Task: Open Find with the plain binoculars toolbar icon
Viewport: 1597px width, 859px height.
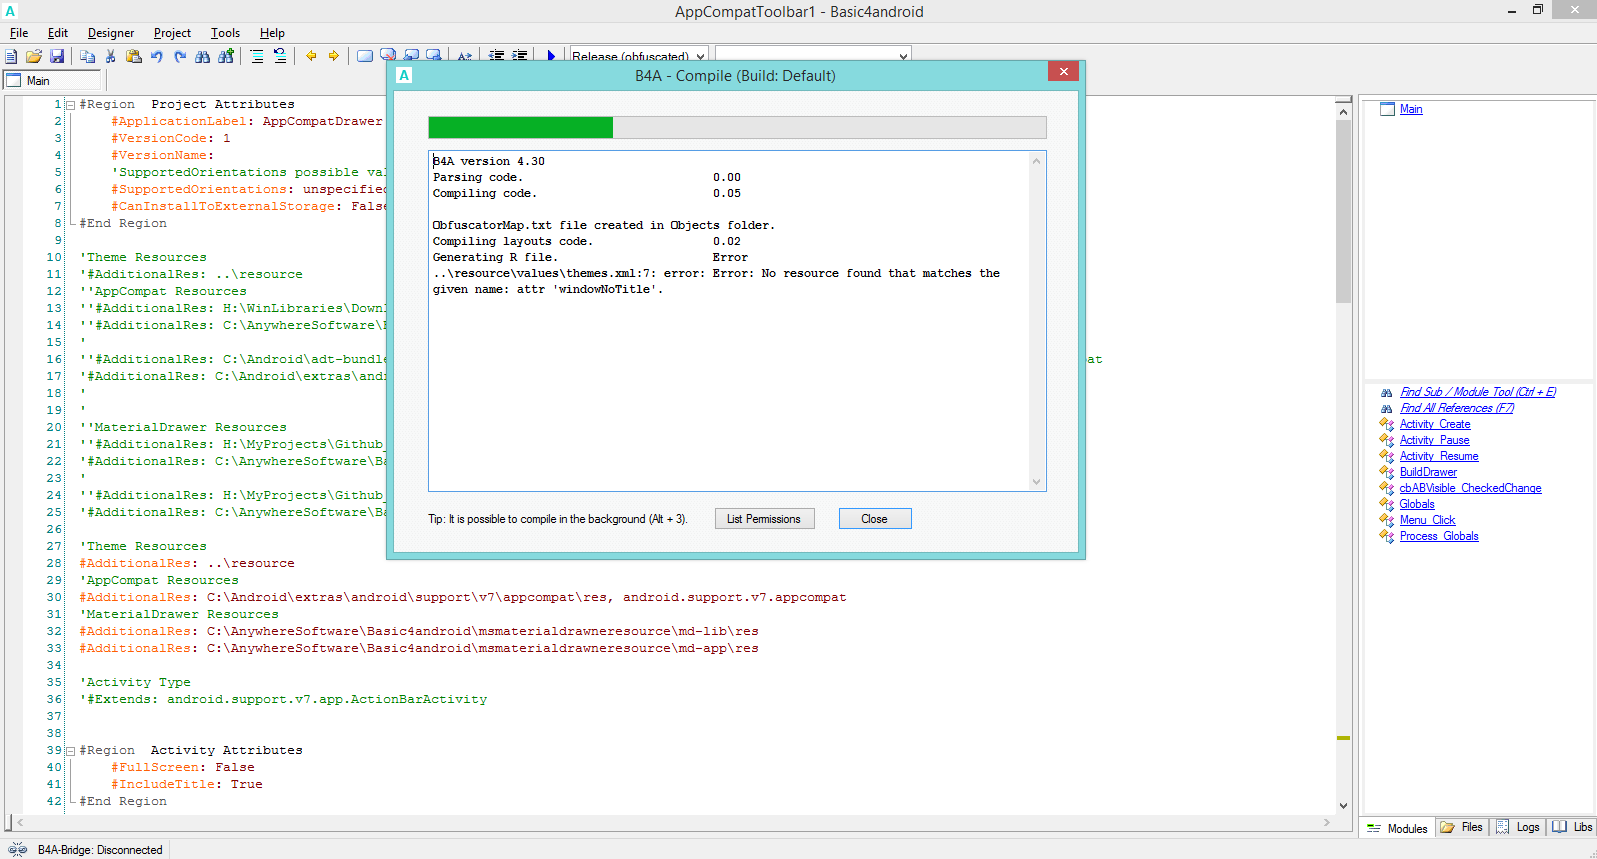Action: point(203,57)
